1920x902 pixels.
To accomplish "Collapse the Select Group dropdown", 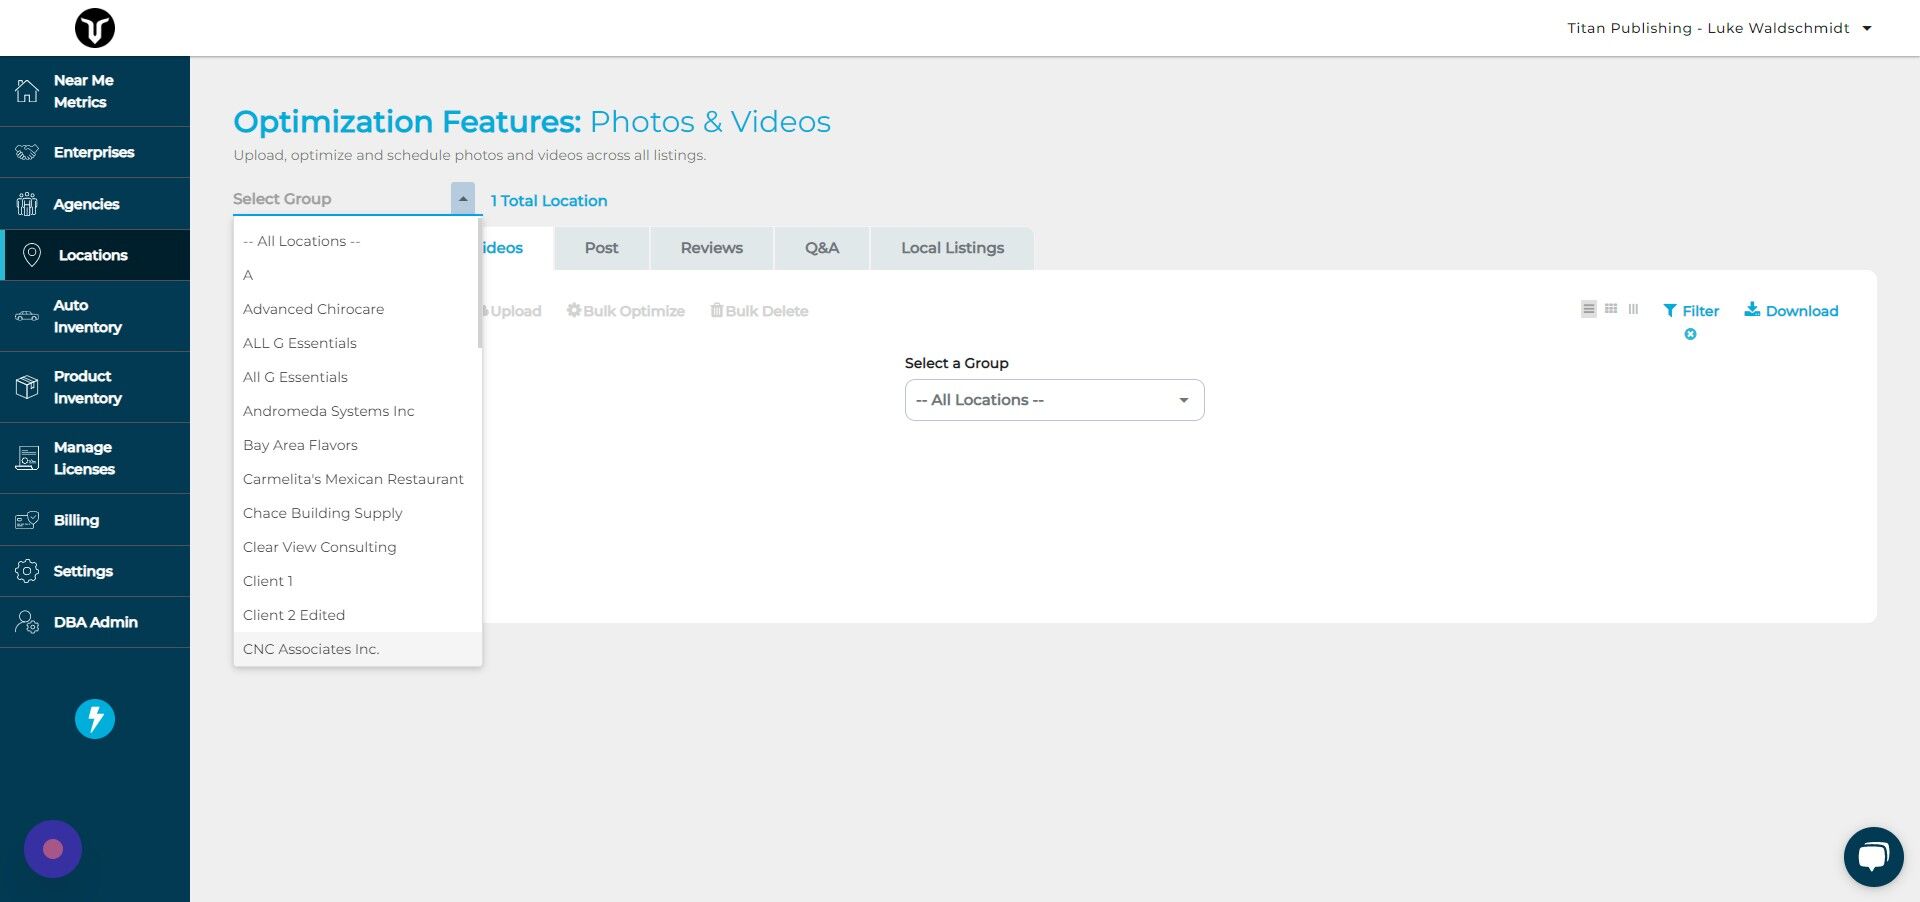I will 462,198.
